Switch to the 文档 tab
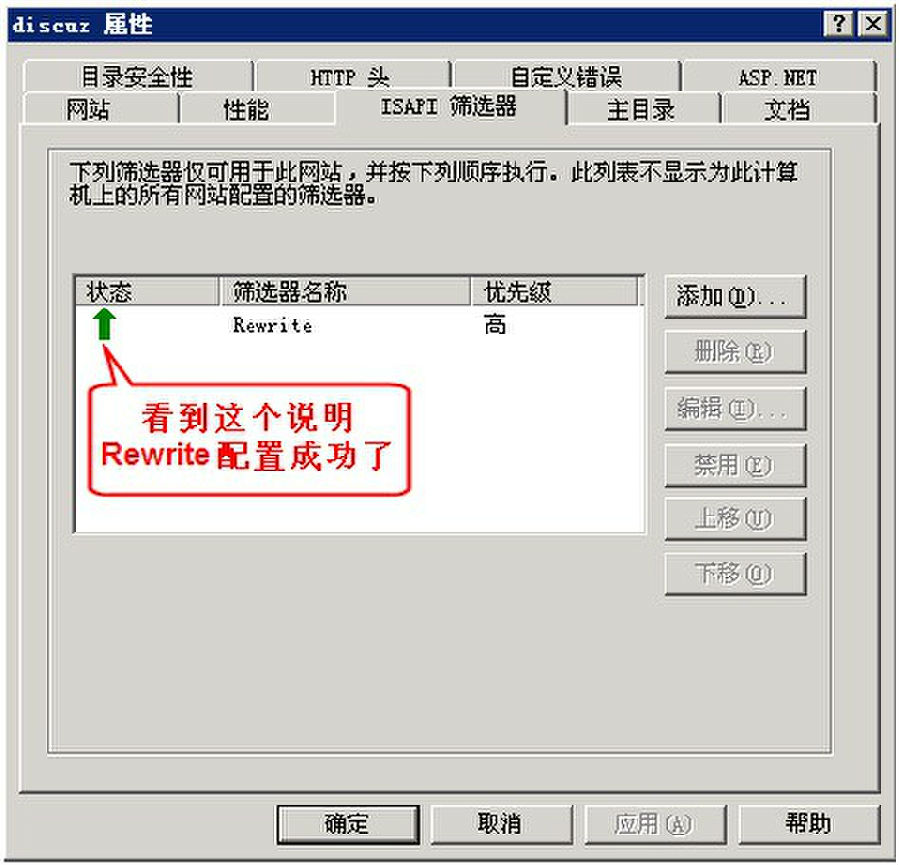Viewport: 900px width, 865px height. (x=798, y=108)
